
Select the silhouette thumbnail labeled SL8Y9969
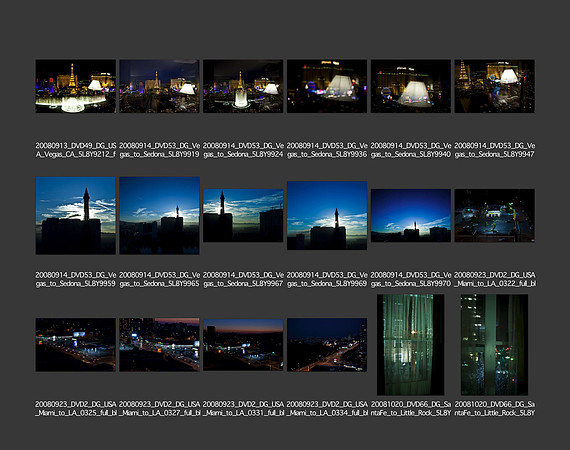(x=327, y=216)
